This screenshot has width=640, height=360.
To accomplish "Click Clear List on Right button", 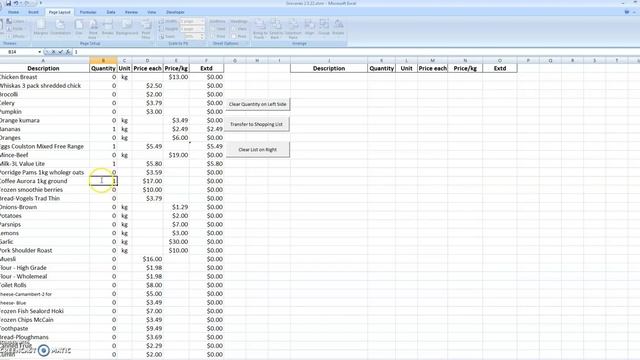I will (258, 149).
